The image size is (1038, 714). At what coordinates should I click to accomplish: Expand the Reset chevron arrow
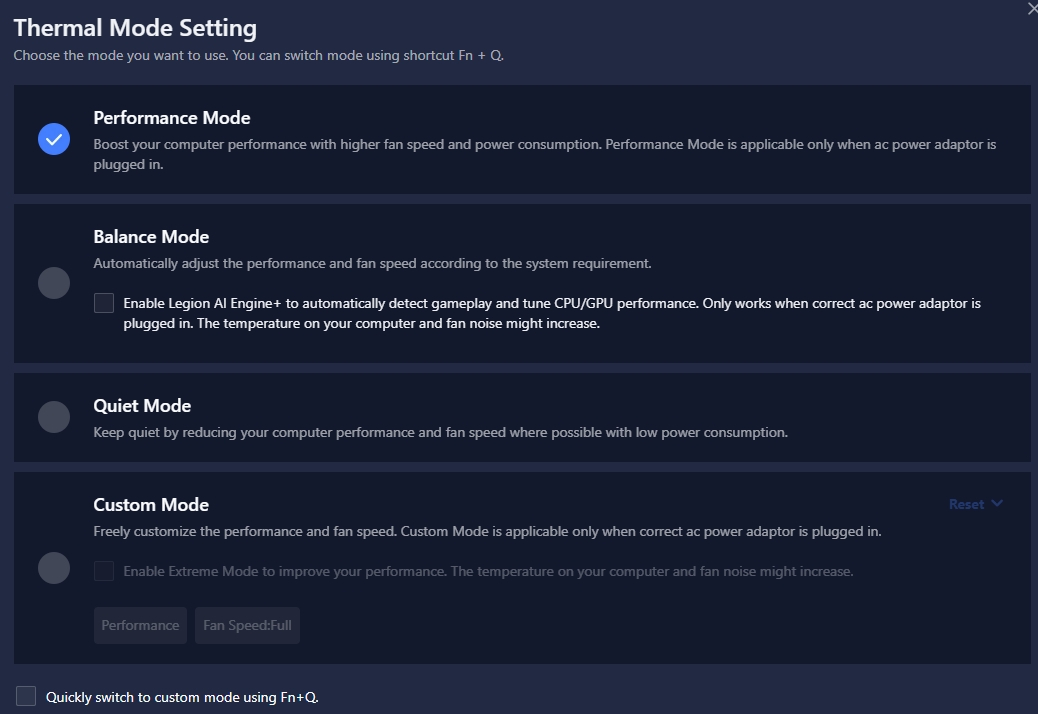click(997, 504)
